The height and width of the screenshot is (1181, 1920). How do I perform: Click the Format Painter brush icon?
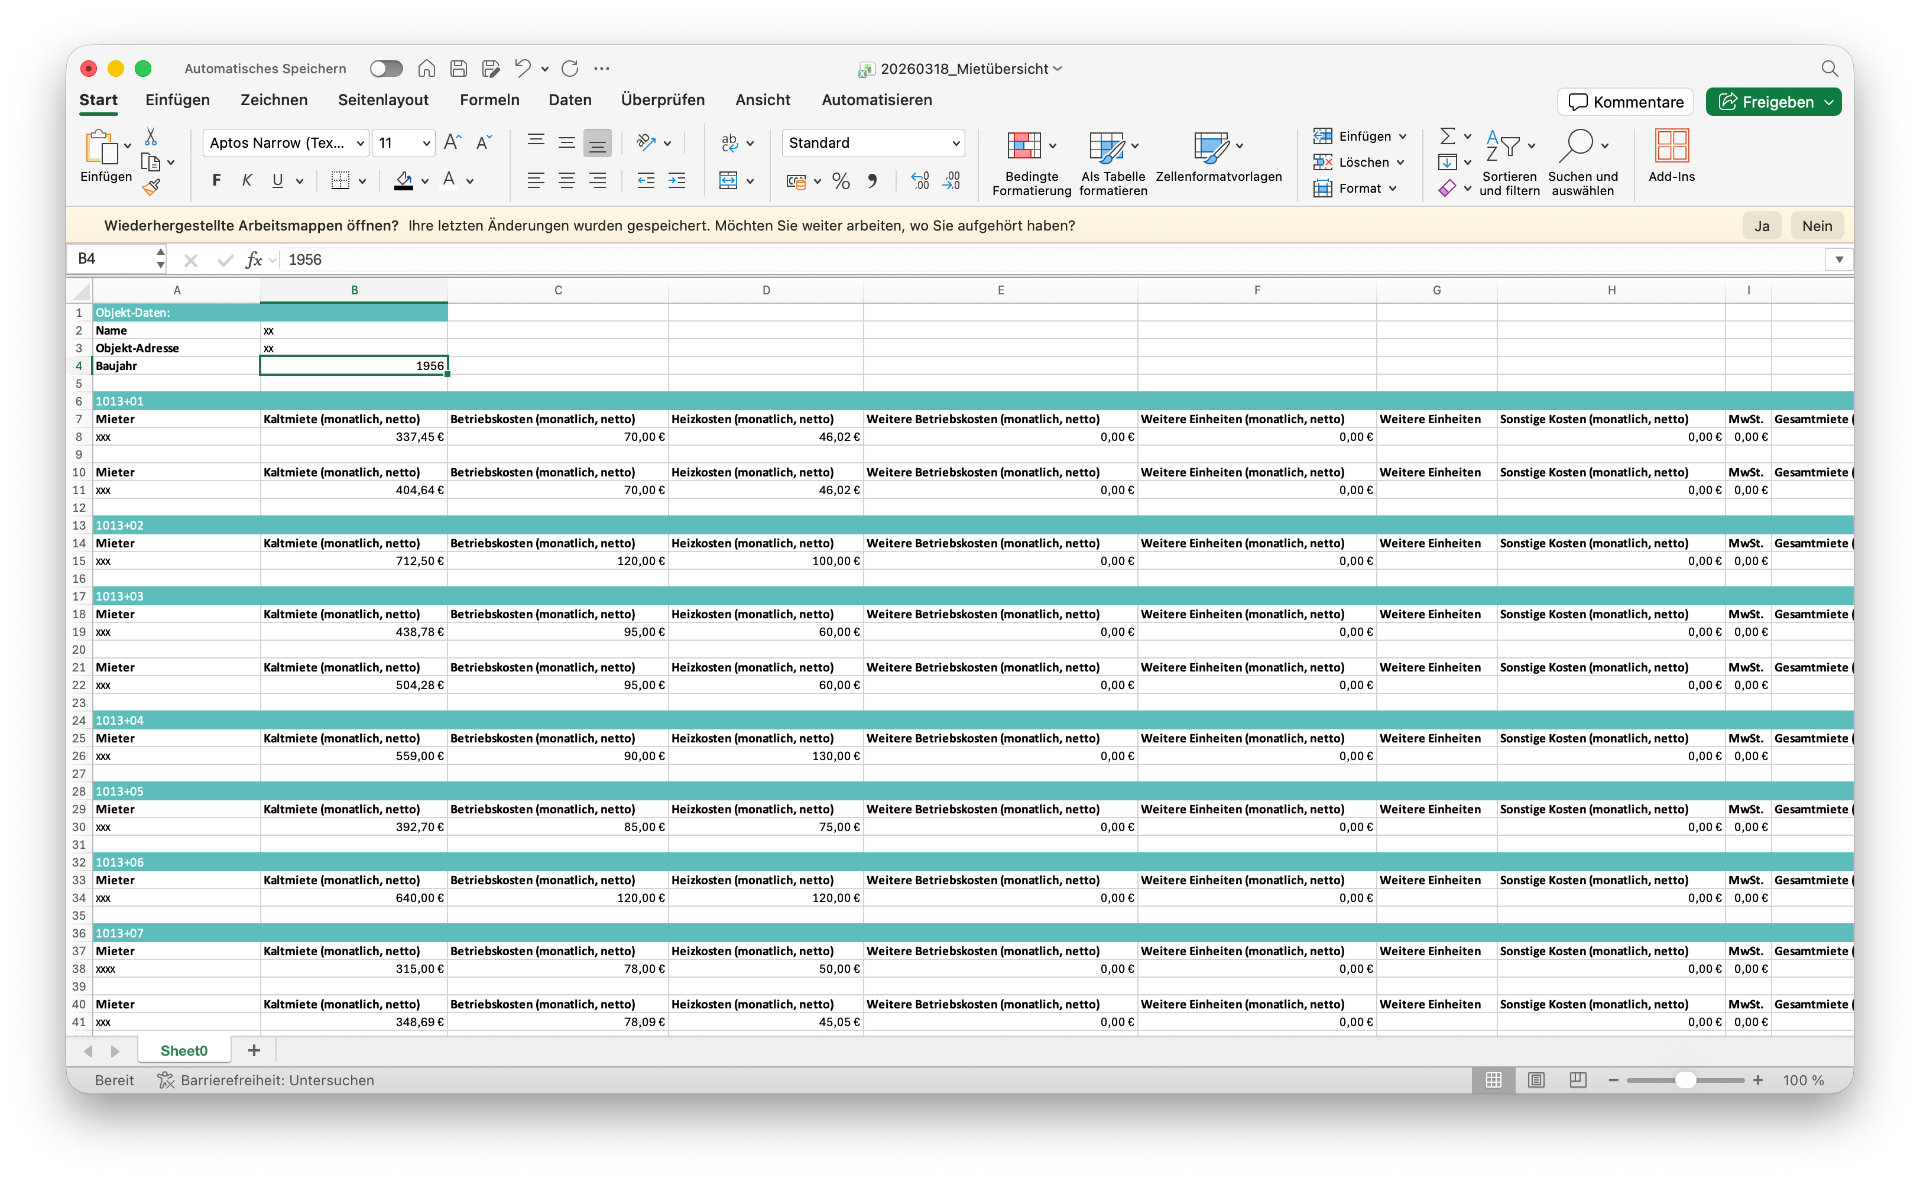pyautogui.click(x=151, y=186)
